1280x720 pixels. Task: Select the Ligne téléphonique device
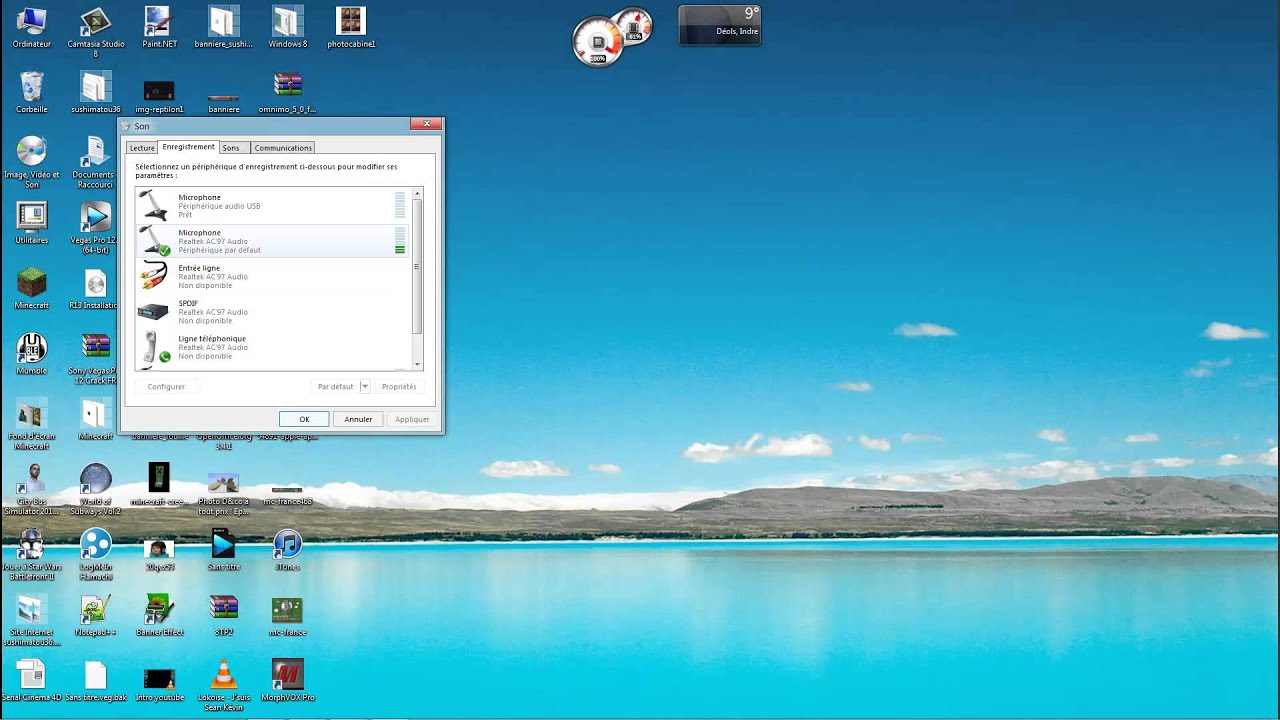click(x=272, y=347)
